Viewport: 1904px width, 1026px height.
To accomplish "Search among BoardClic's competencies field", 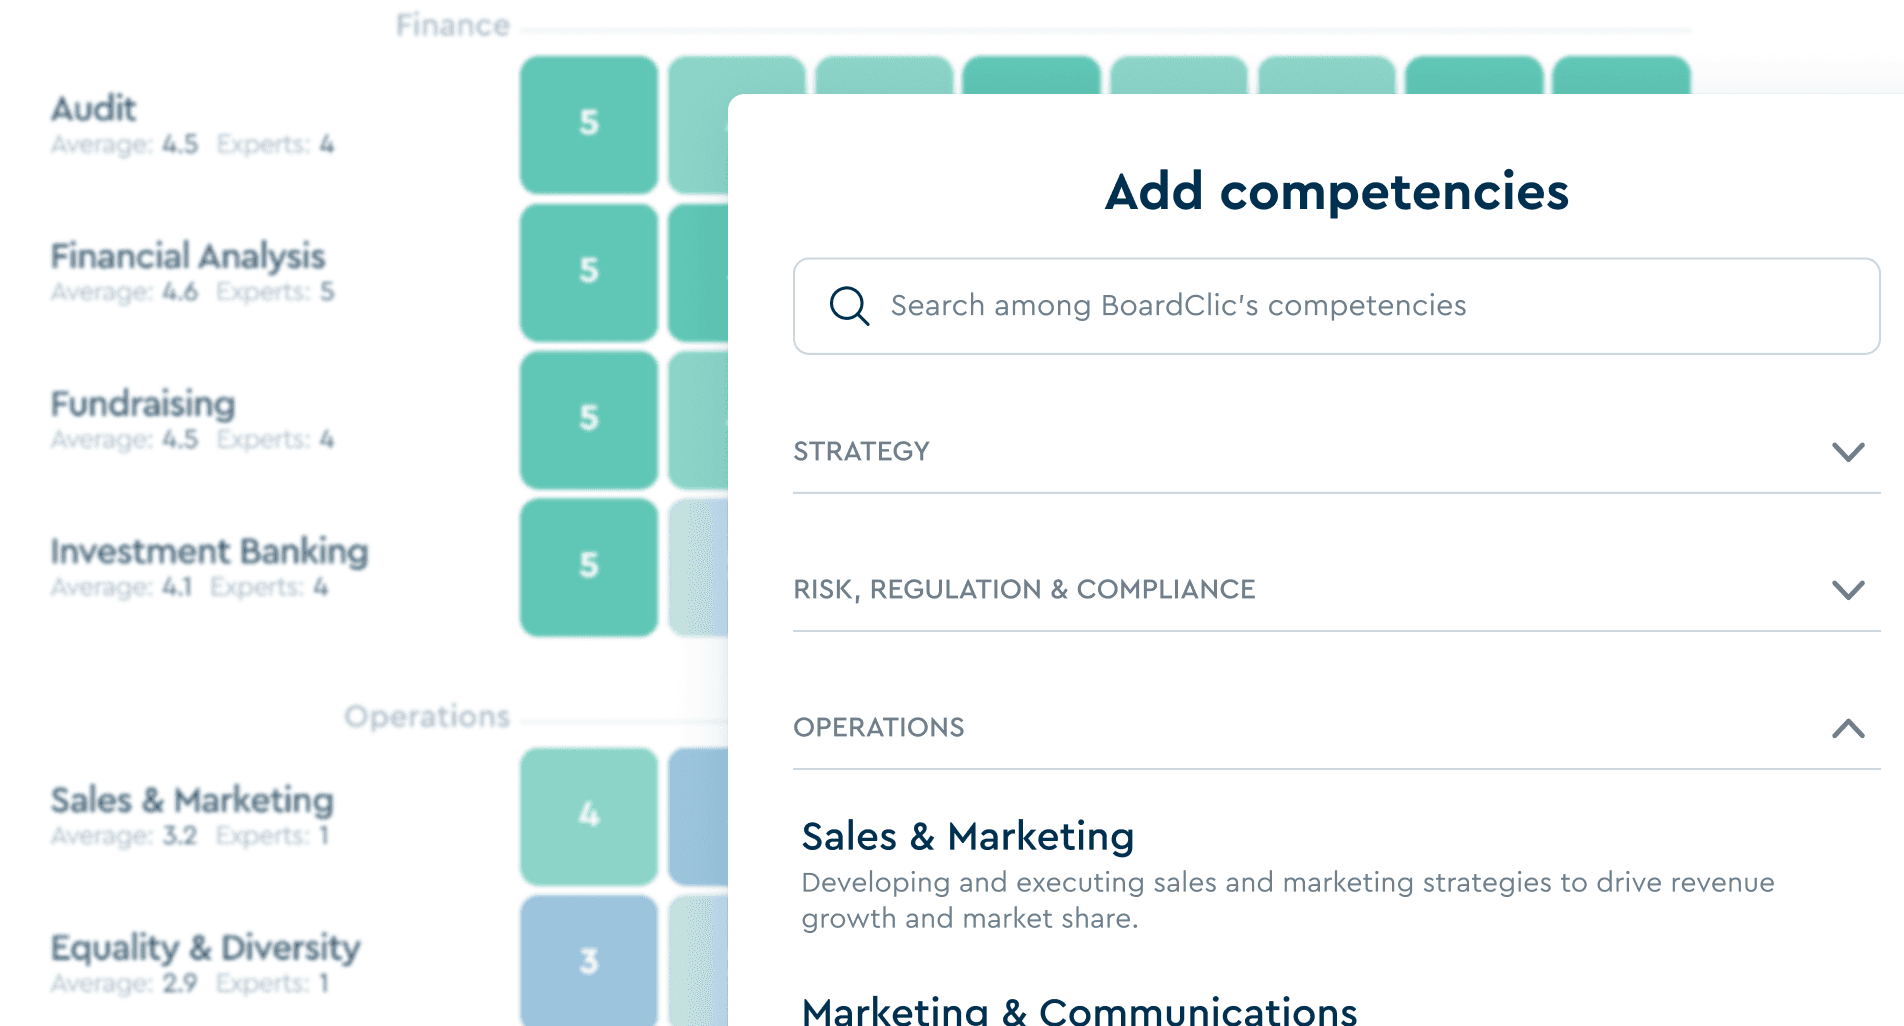I will click(x=1336, y=306).
